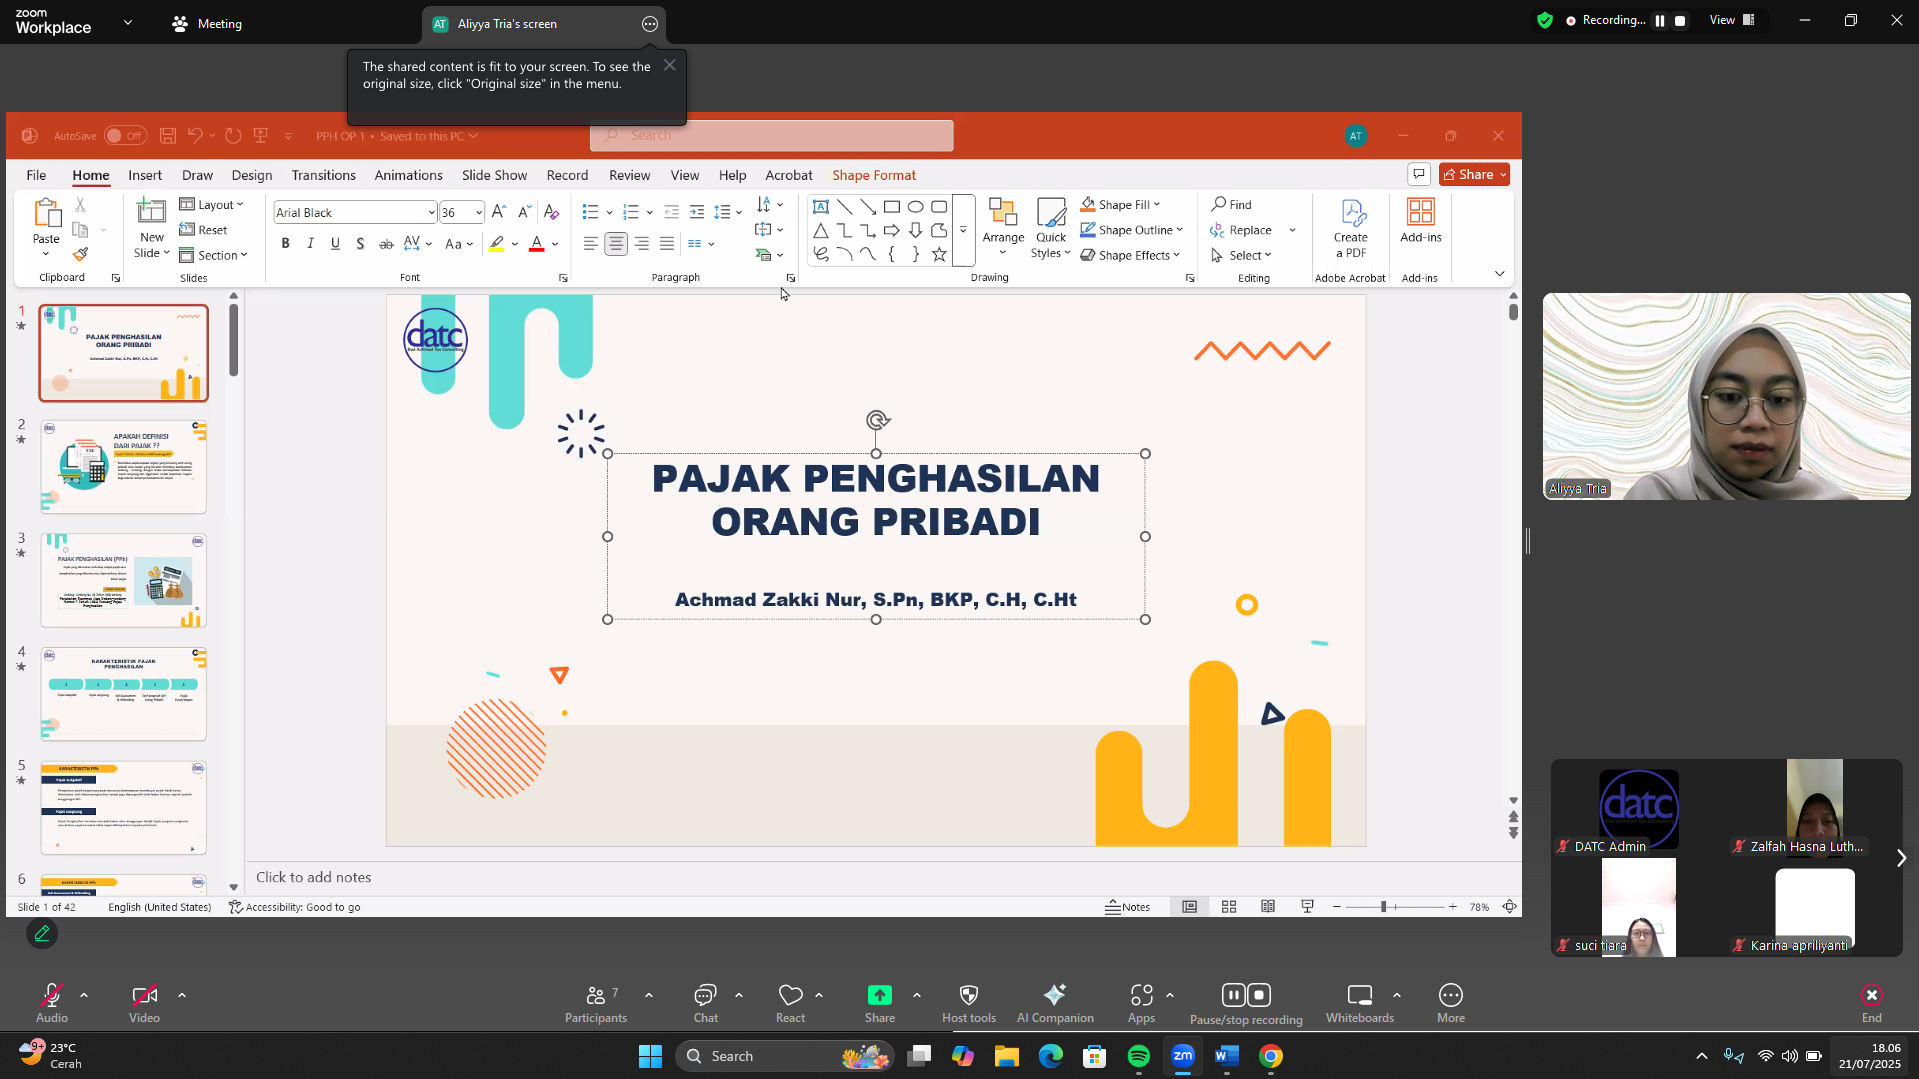Open Spotify from the taskbar
The height and width of the screenshot is (1079, 1919).
click(x=1138, y=1056)
